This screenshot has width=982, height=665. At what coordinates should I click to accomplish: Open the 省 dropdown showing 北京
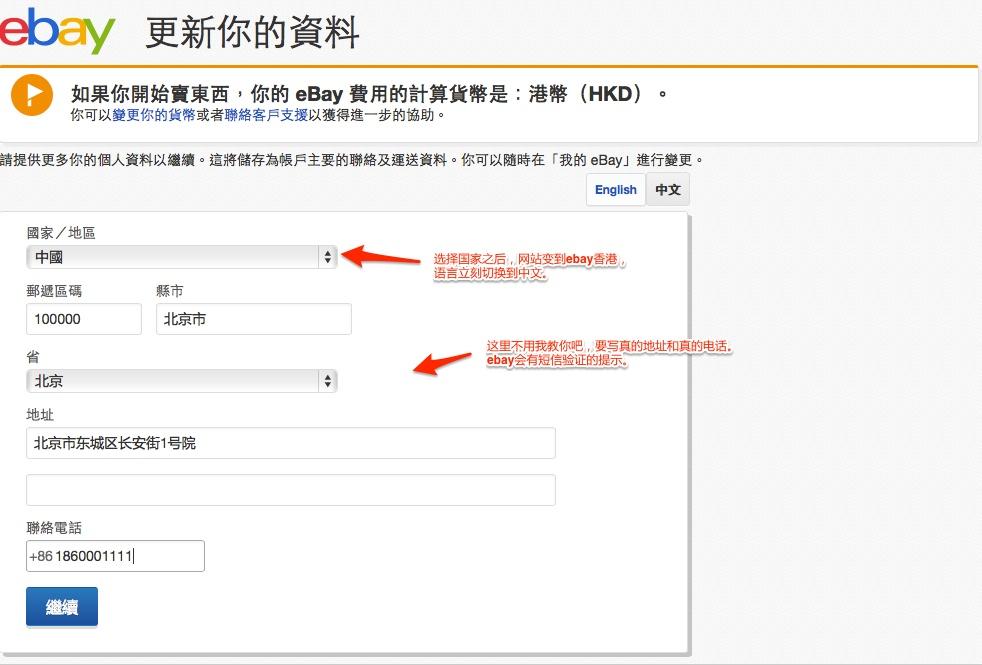click(182, 381)
